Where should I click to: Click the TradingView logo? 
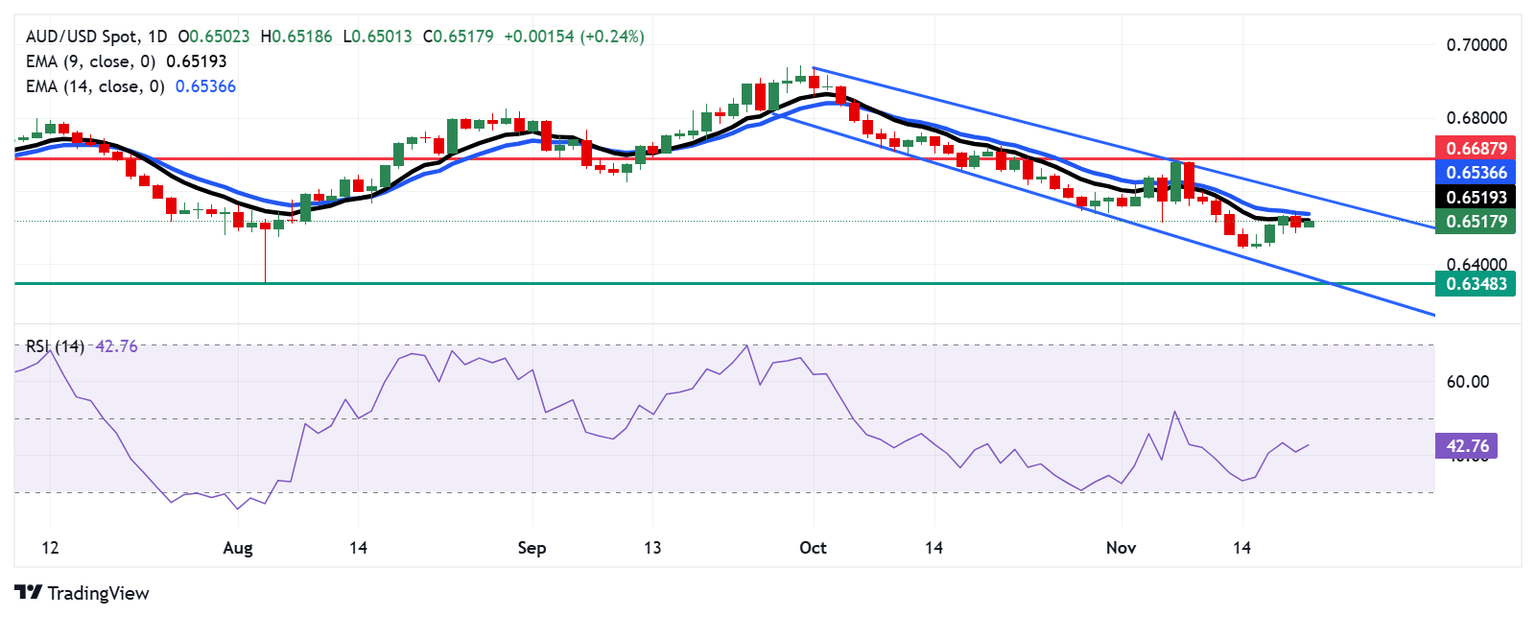pyautogui.click(x=82, y=593)
